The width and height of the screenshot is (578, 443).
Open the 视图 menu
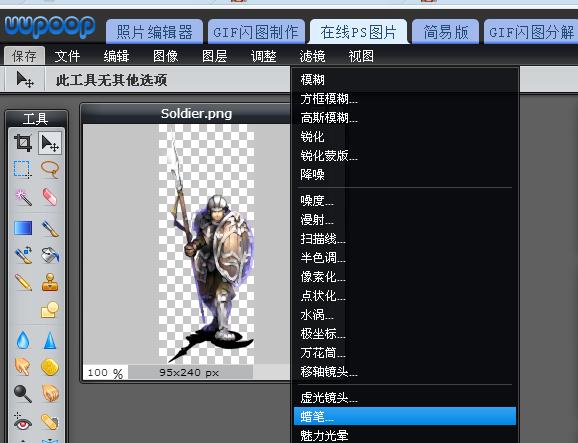point(361,56)
